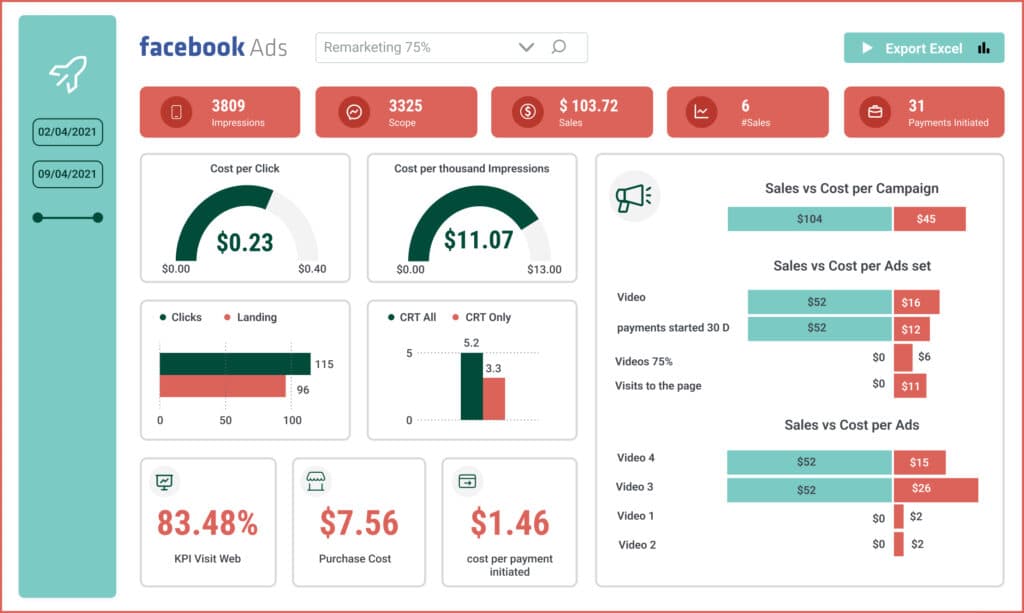
Task: Click the rocket icon in the sidebar
Action: click(68, 74)
